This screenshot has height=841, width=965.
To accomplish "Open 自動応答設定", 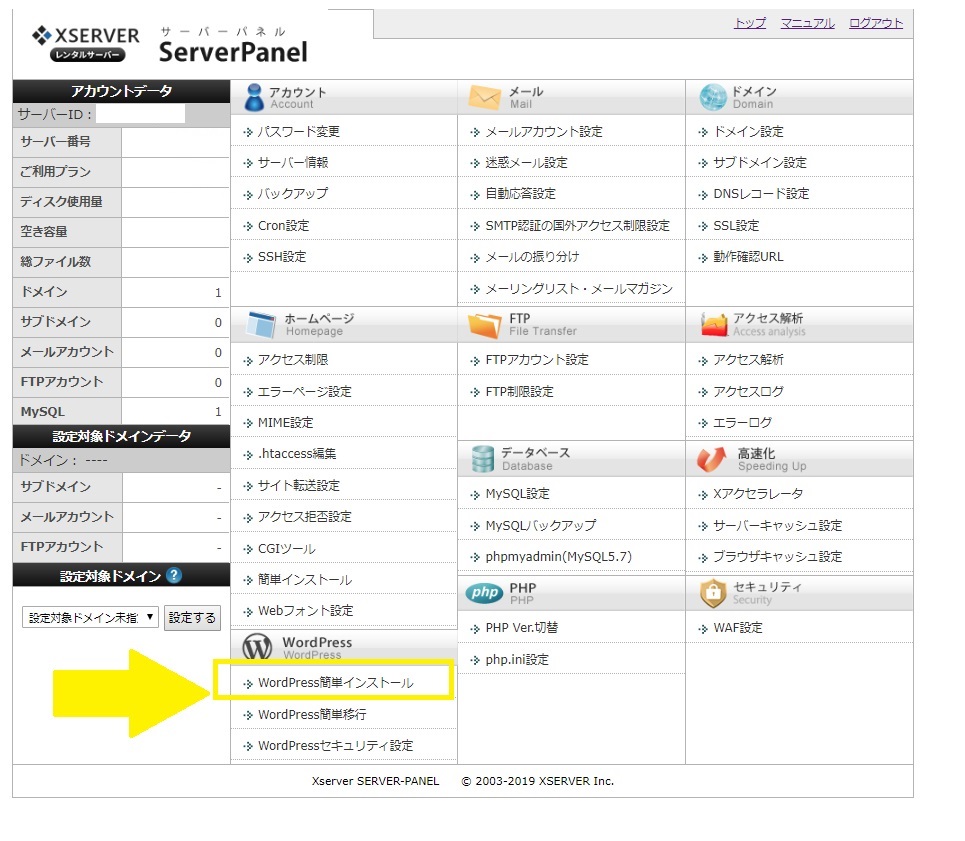I will pyautogui.click(x=521, y=194).
